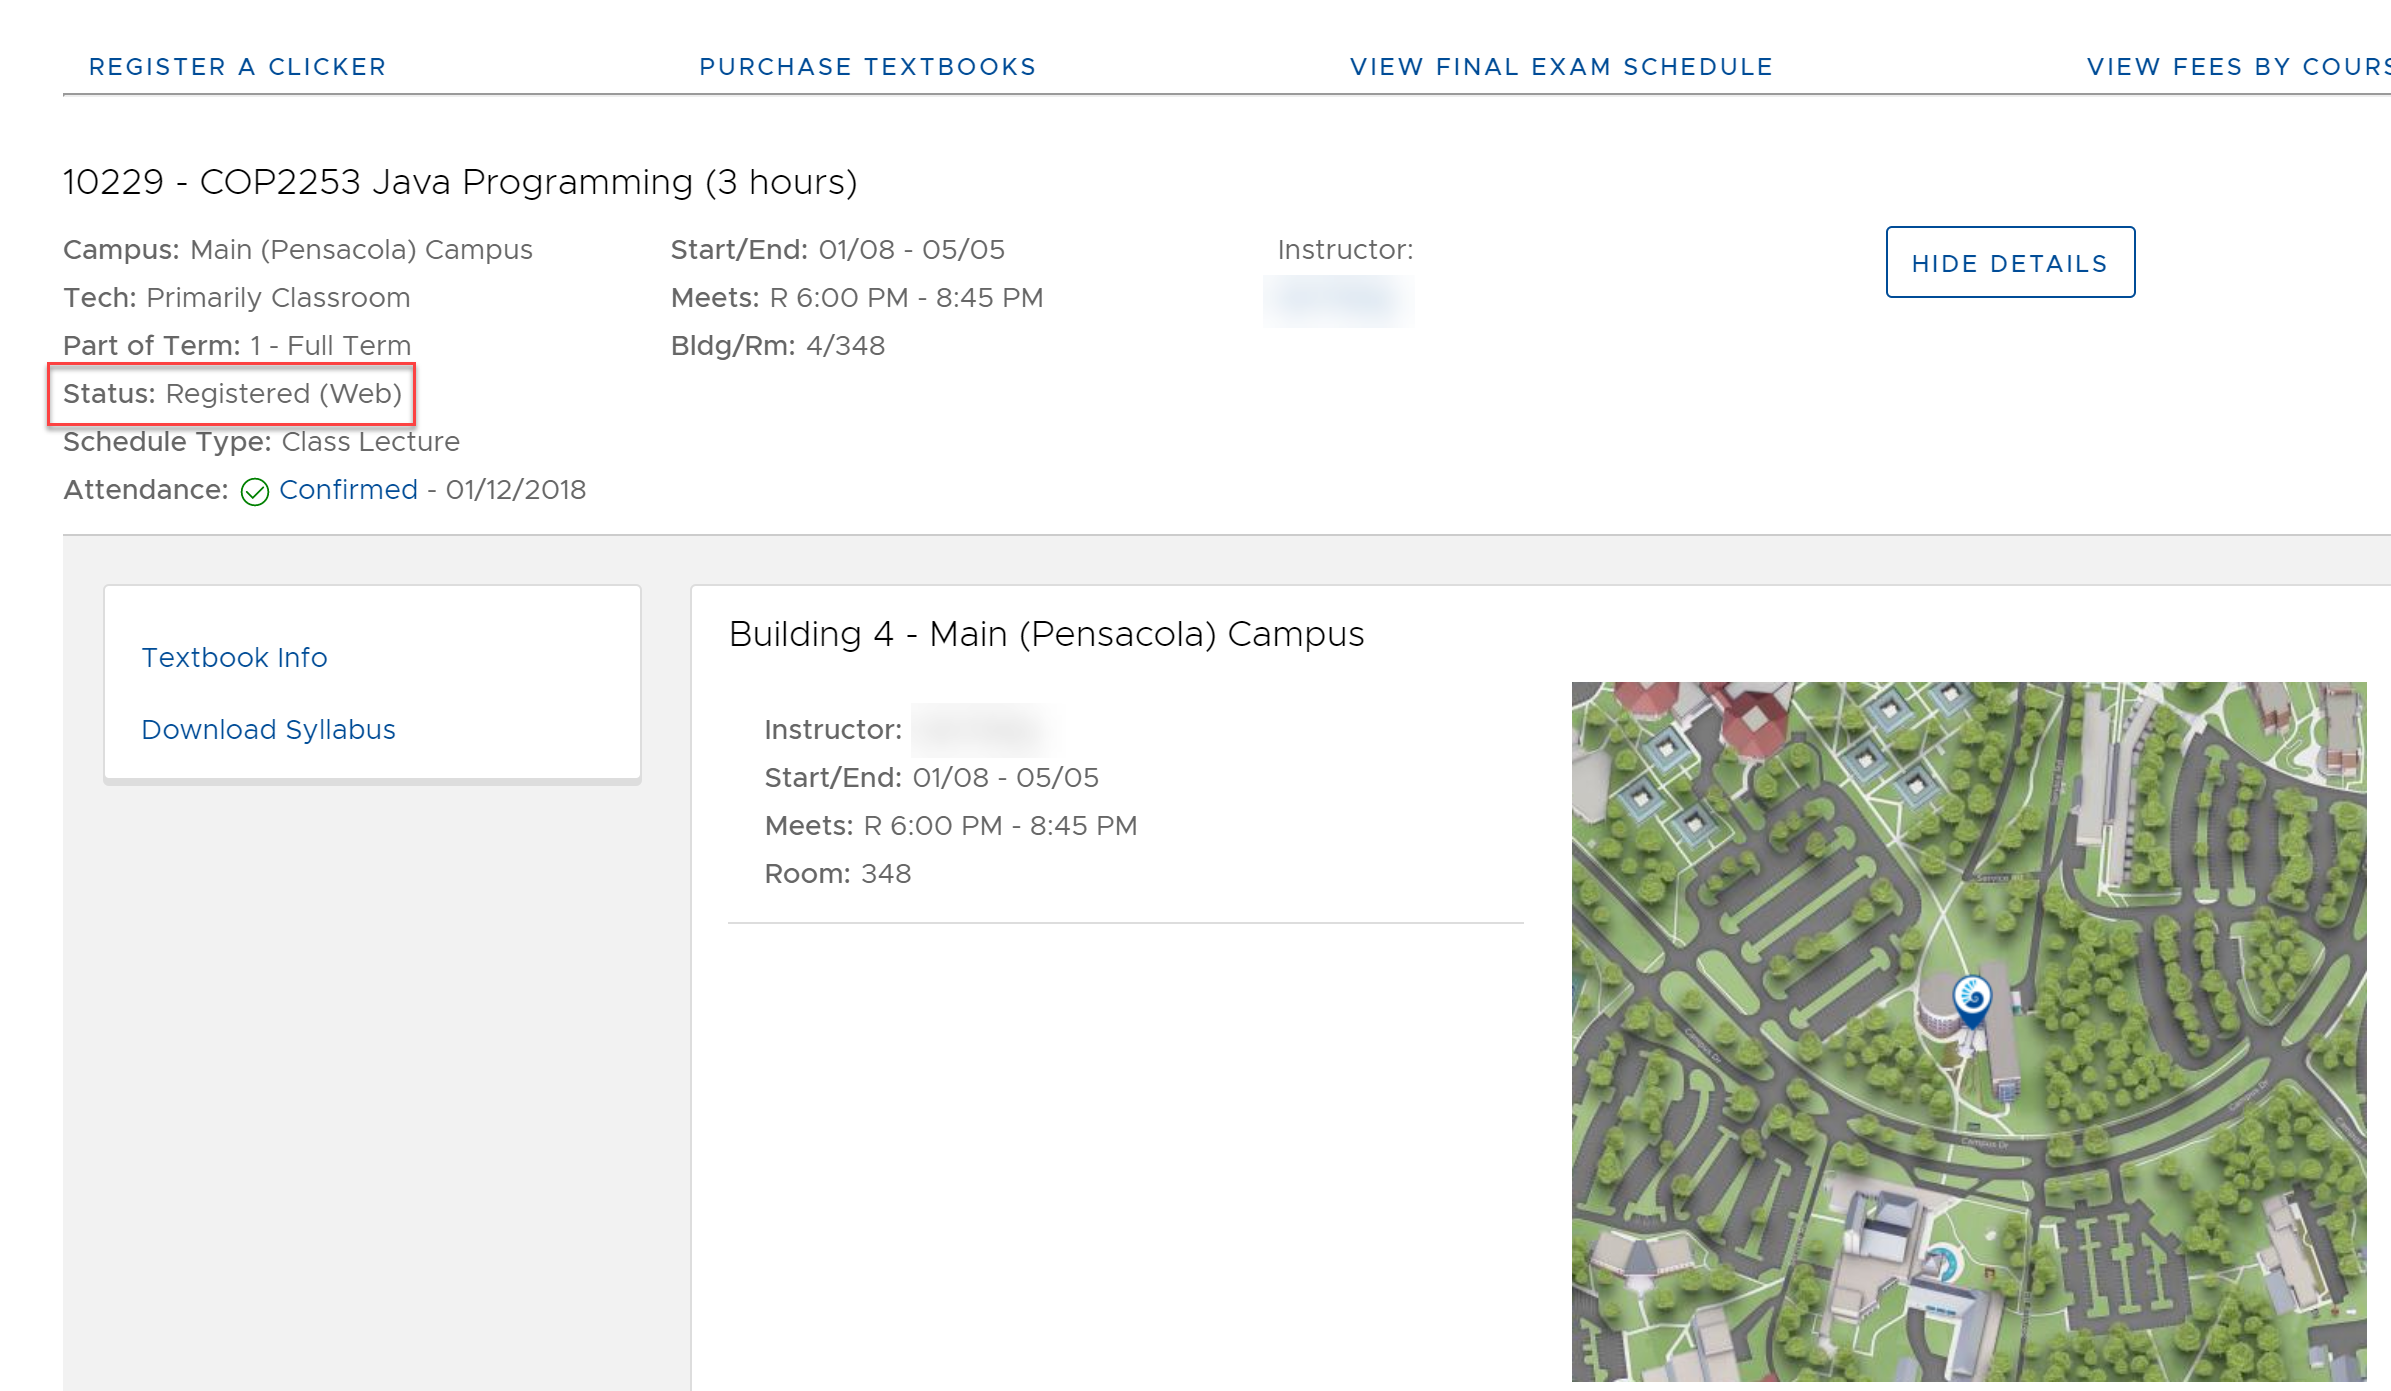Click the campus map image

[x=1969, y=1031]
